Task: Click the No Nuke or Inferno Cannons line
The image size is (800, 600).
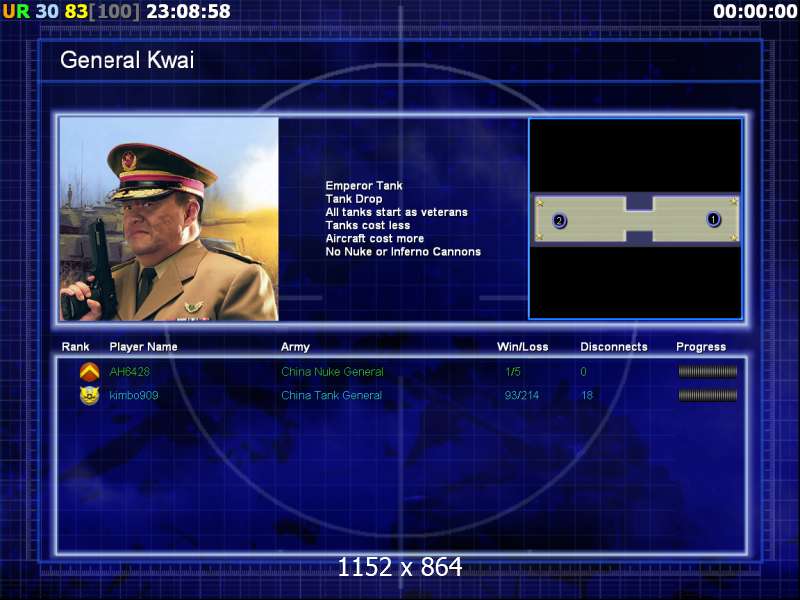Action: coord(403,252)
